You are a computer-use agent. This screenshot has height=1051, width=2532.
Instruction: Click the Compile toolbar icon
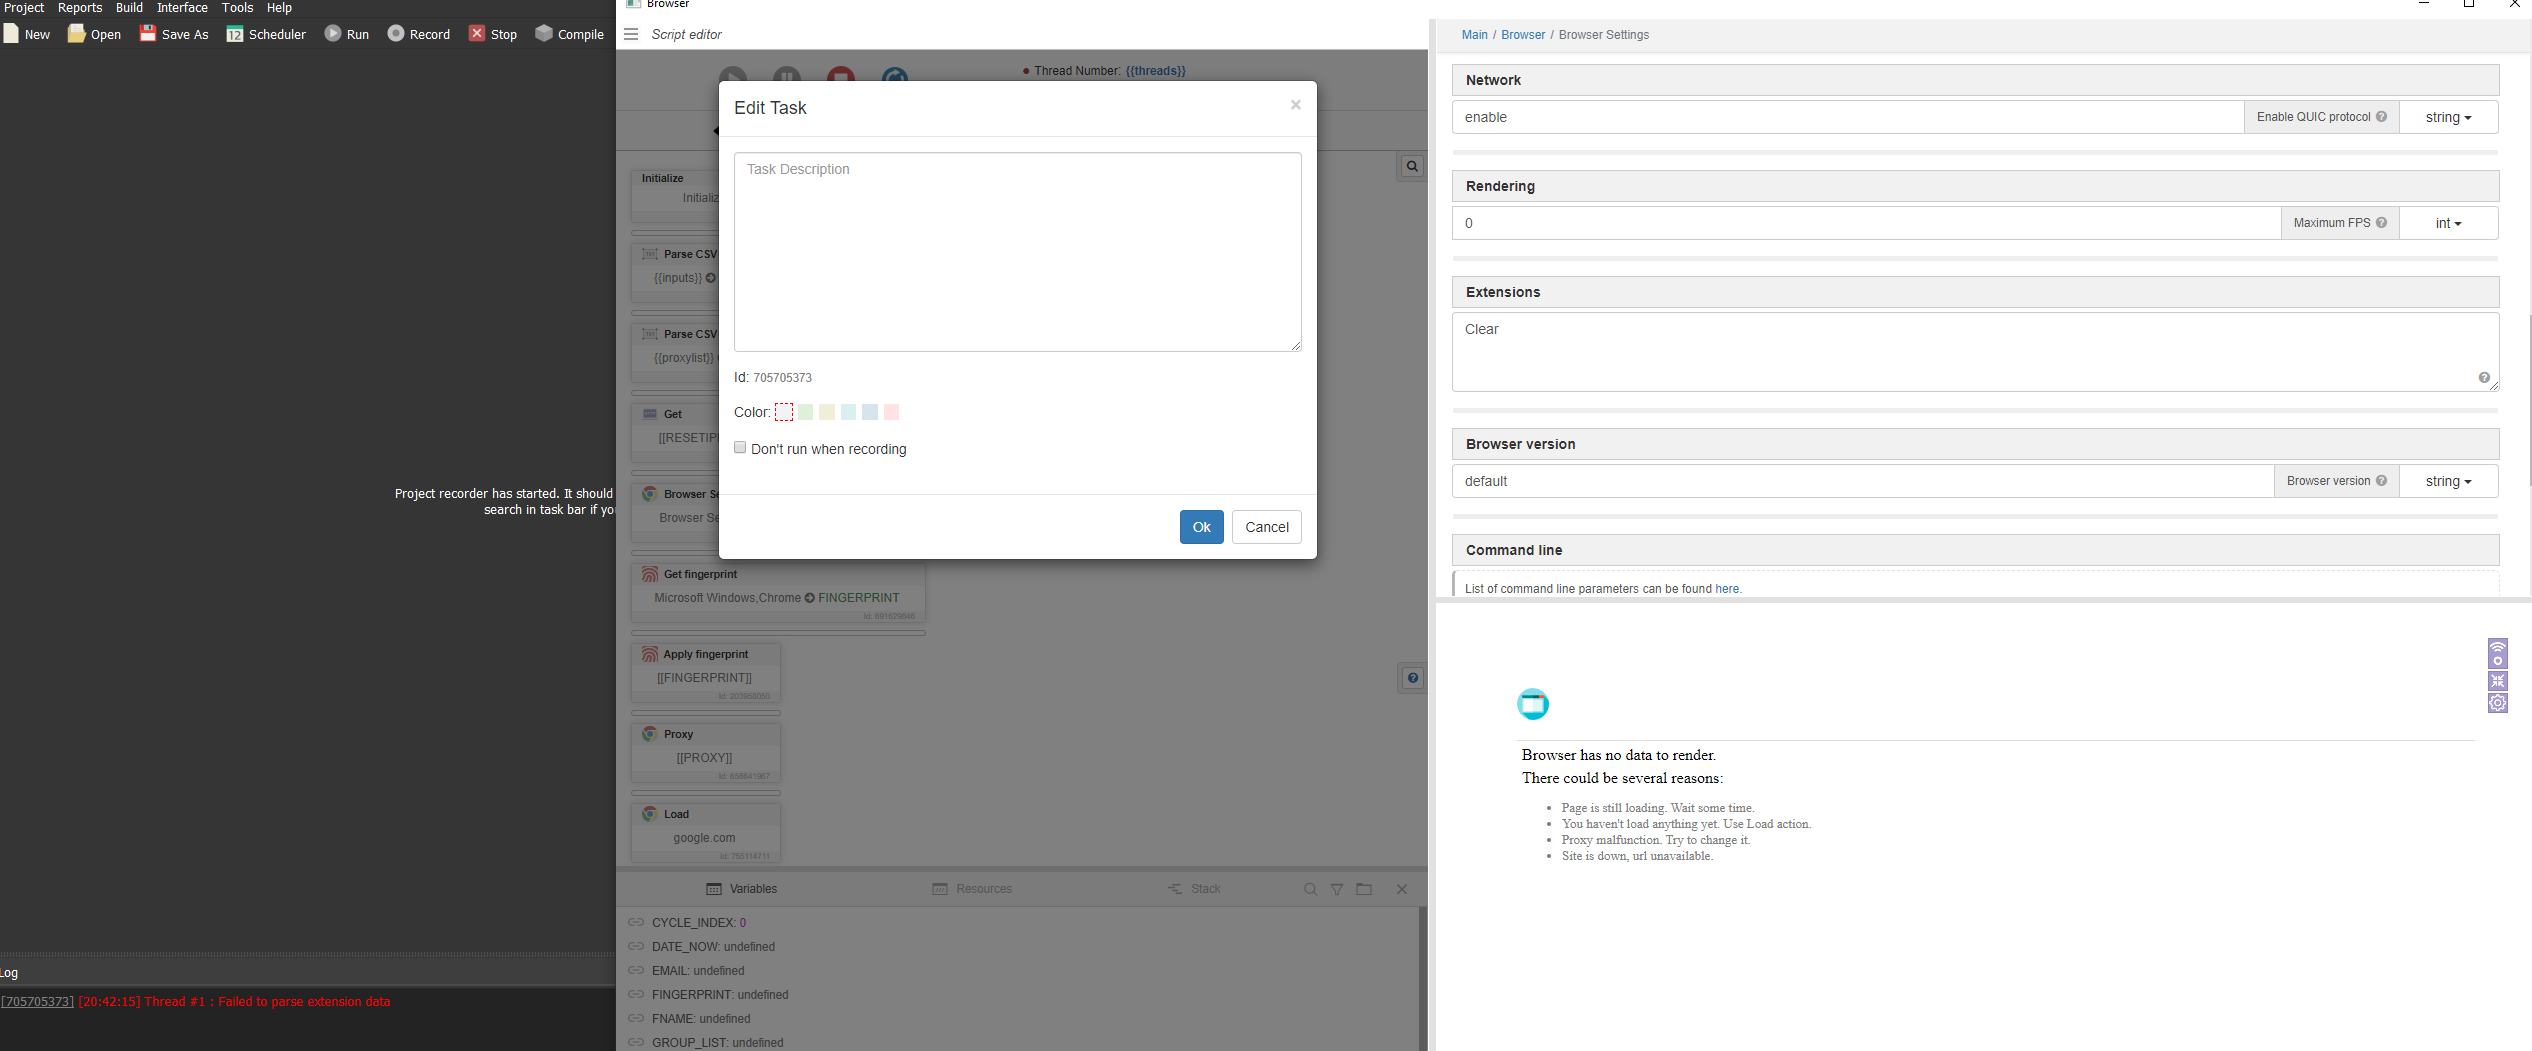click(544, 34)
